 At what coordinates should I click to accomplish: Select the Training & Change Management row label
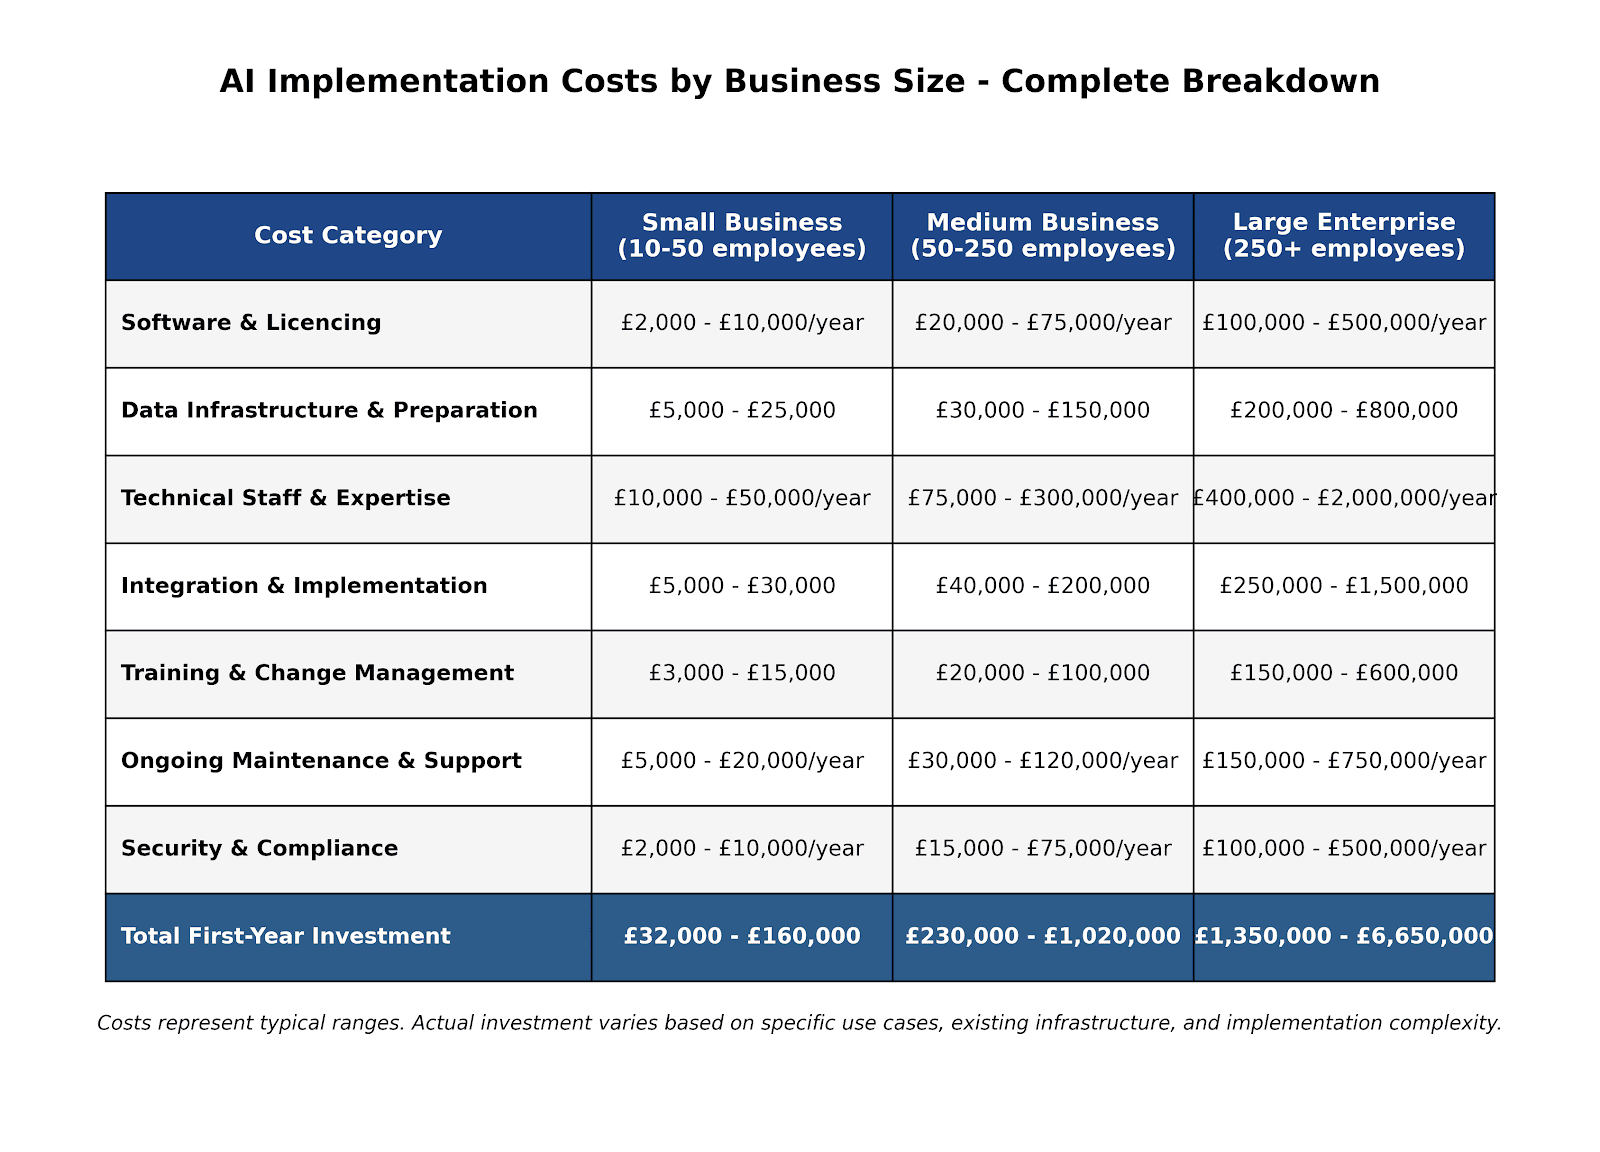(x=317, y=673)
